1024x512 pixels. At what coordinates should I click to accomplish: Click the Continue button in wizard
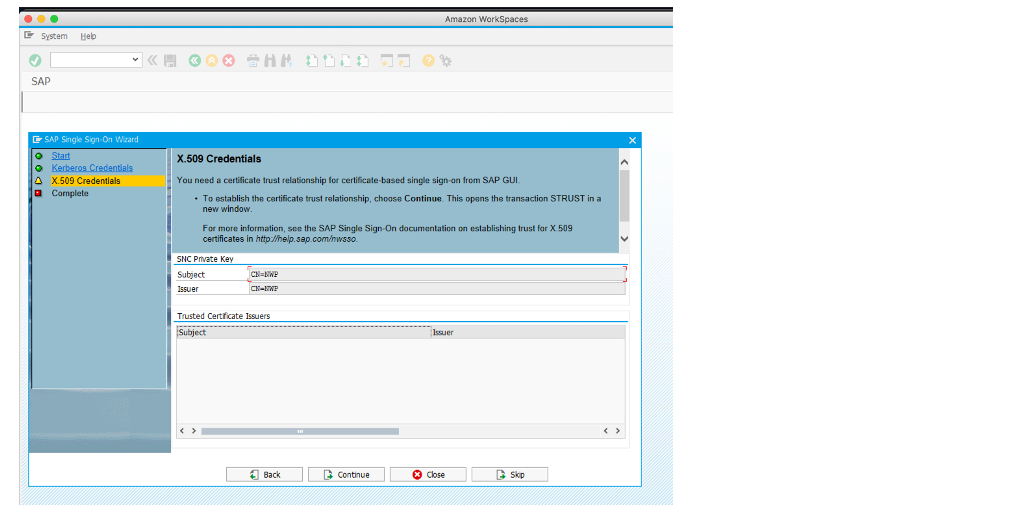pos(346,475)
